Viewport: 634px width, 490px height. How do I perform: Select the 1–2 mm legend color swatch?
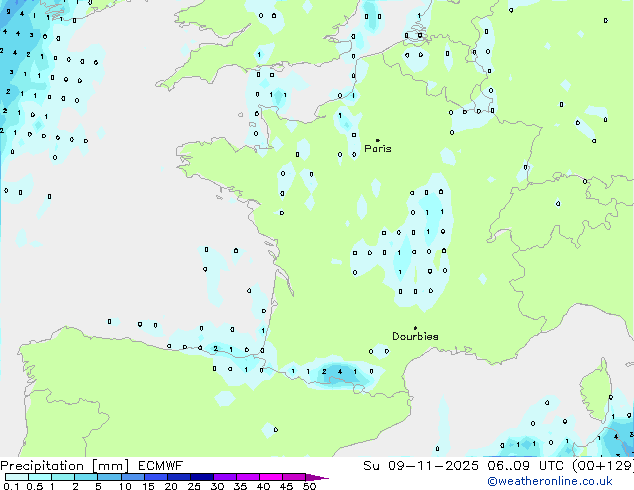point(63,477)
